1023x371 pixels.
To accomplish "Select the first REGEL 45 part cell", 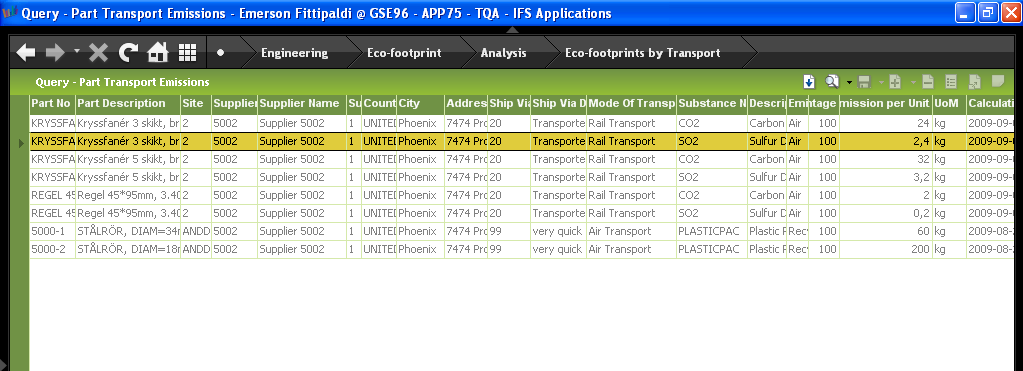I will [52, 195].
